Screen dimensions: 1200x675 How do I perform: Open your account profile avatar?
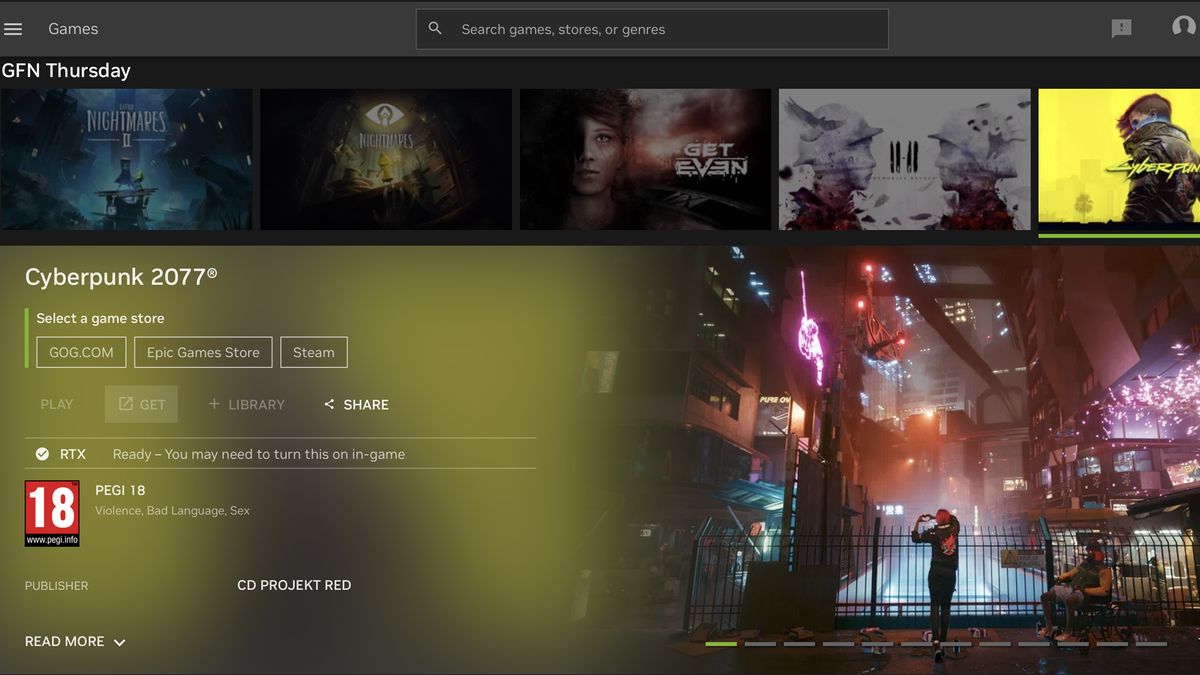click(1183, 28)
